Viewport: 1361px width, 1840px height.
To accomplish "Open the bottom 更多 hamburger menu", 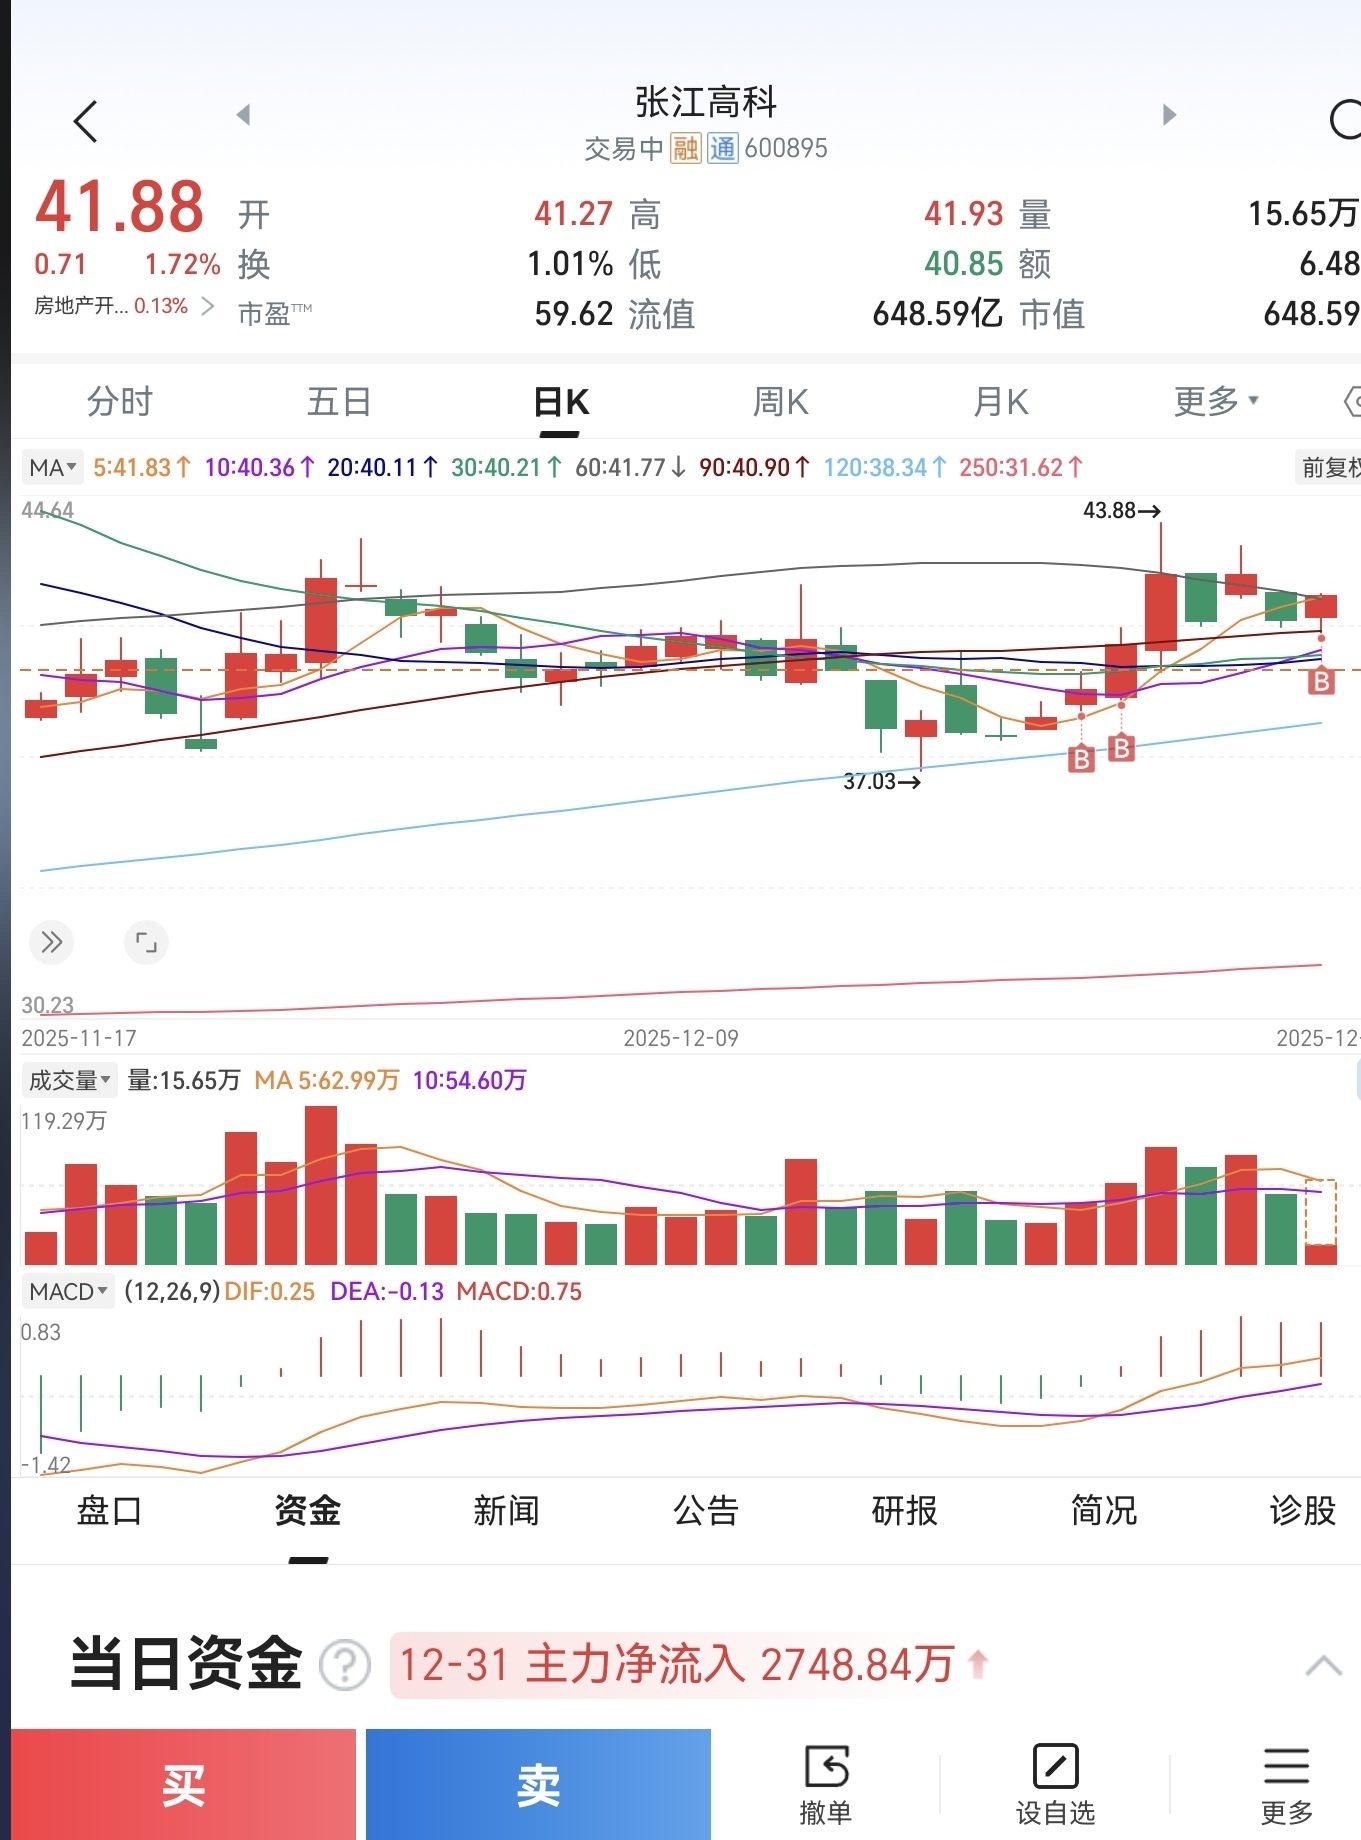I will pyautogui.click(x=1286, y=1785).
